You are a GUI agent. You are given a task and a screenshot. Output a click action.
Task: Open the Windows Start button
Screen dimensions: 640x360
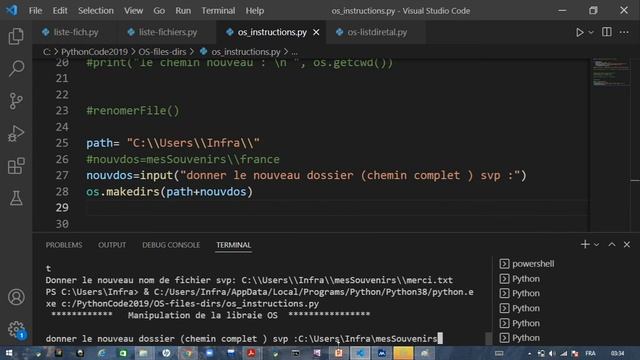coord(9,353)
